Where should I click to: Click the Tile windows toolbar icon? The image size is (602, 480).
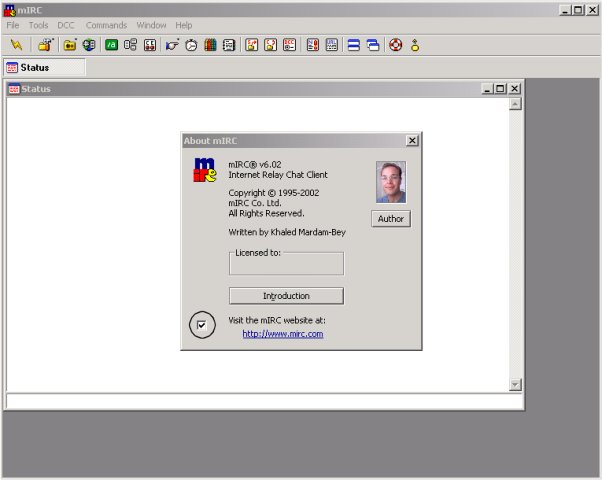(x=353, y=45)
